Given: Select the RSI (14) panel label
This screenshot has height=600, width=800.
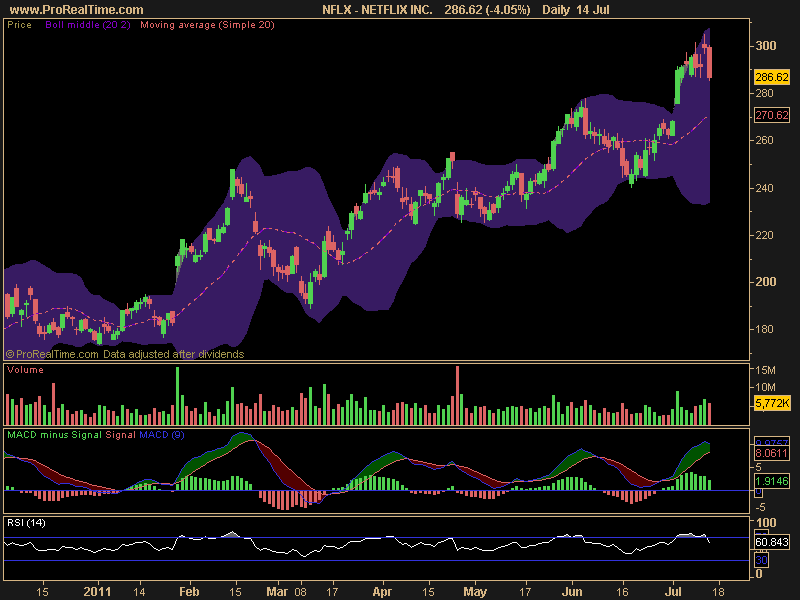Looking at the screenshot, I should pos(26,522).
